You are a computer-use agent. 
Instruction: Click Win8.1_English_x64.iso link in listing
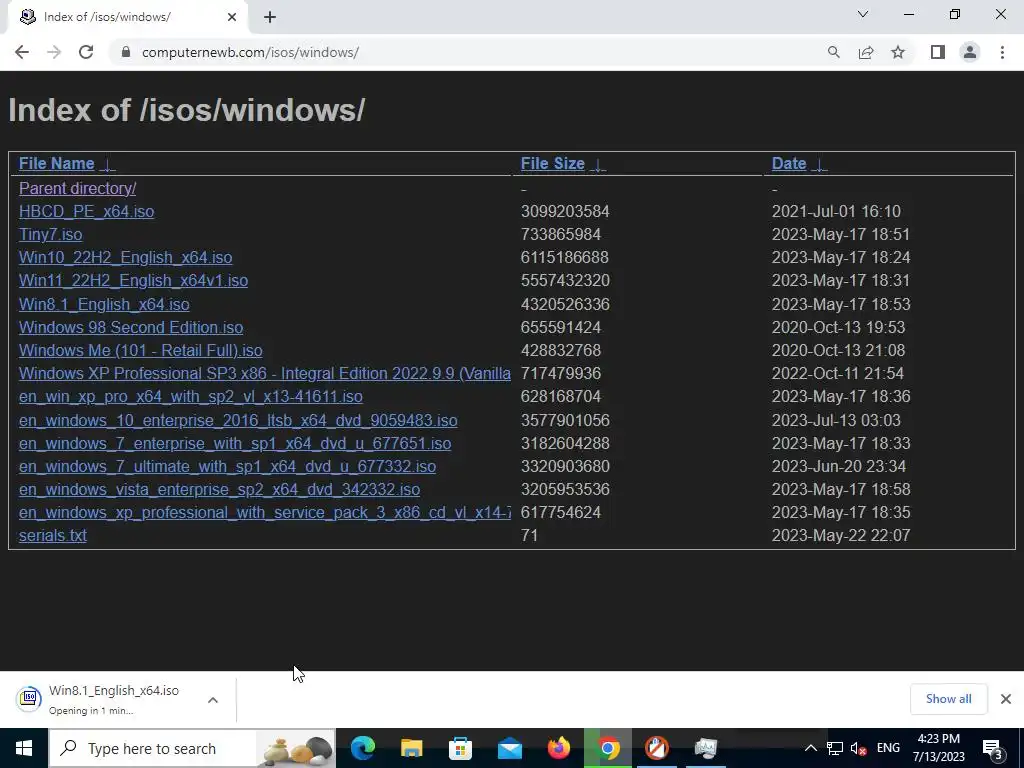point(104,304)
